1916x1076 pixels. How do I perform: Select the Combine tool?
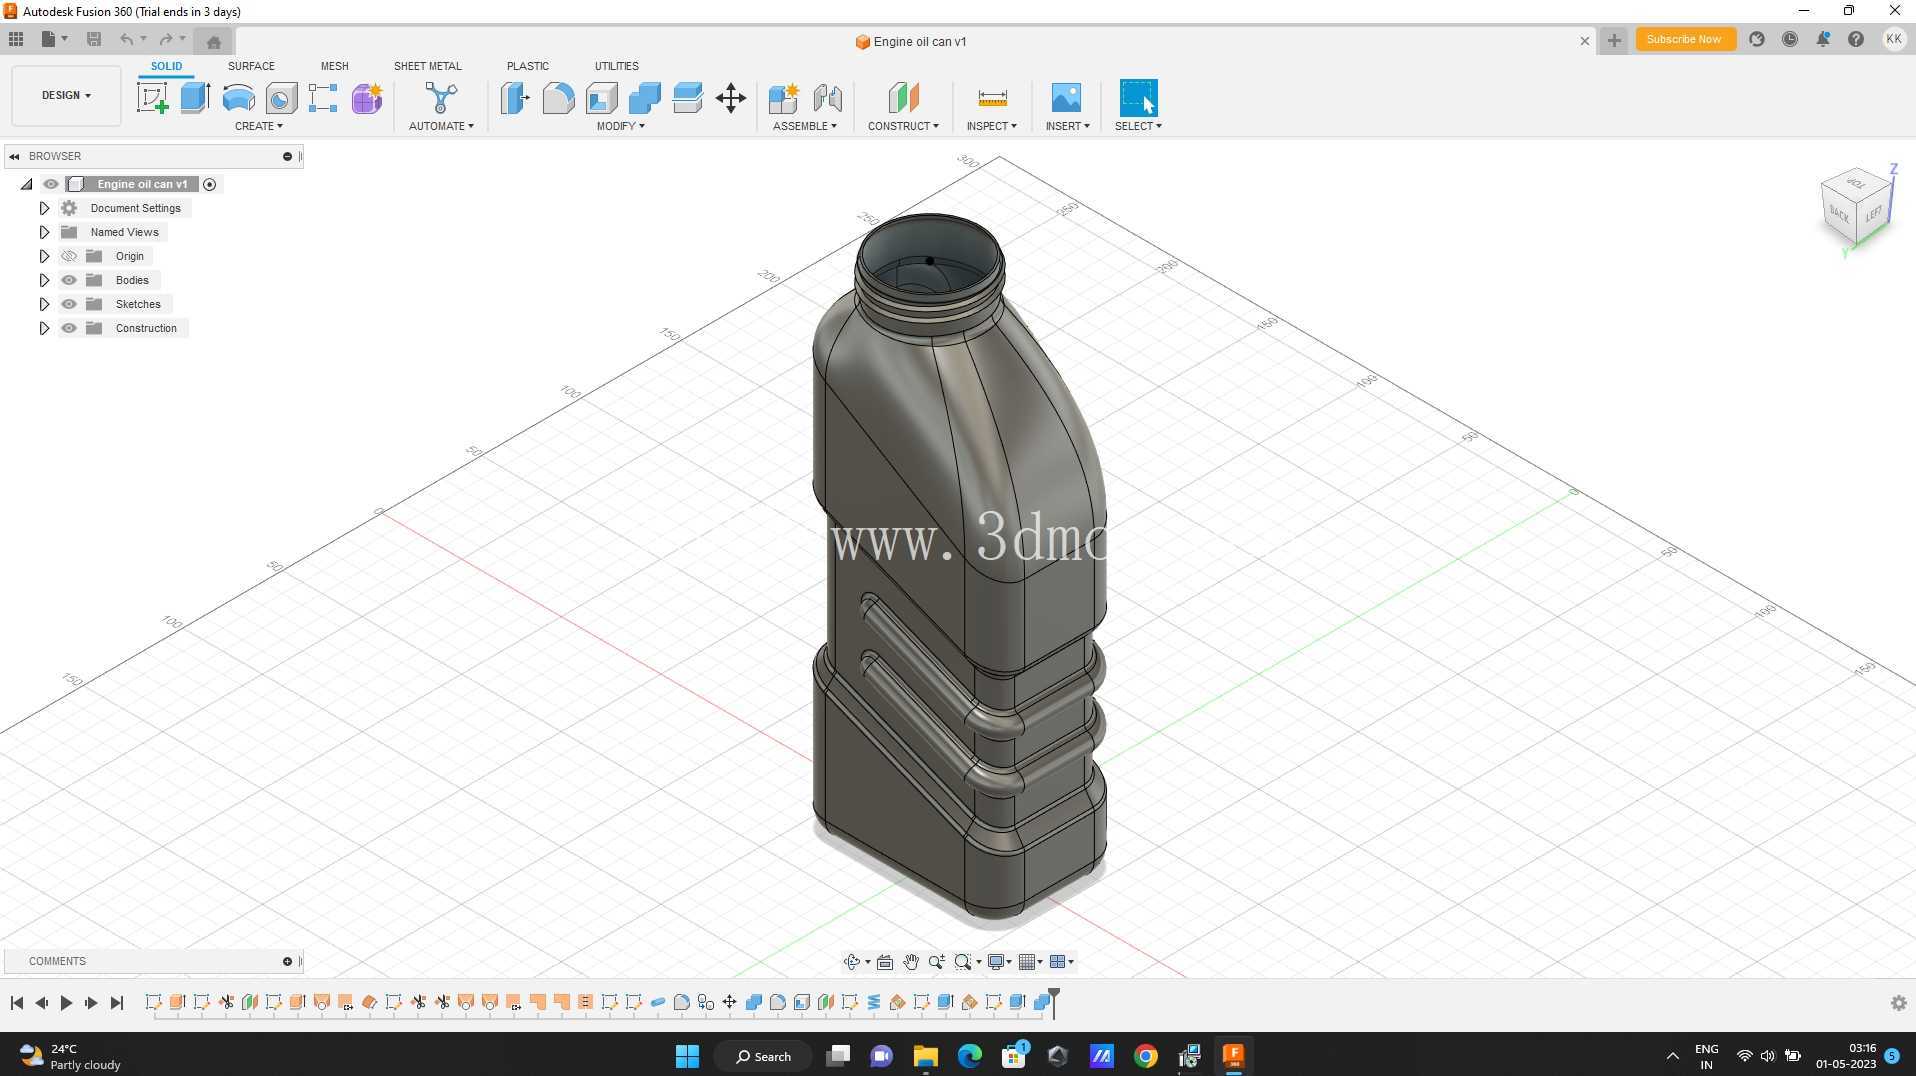coord(645,98)
